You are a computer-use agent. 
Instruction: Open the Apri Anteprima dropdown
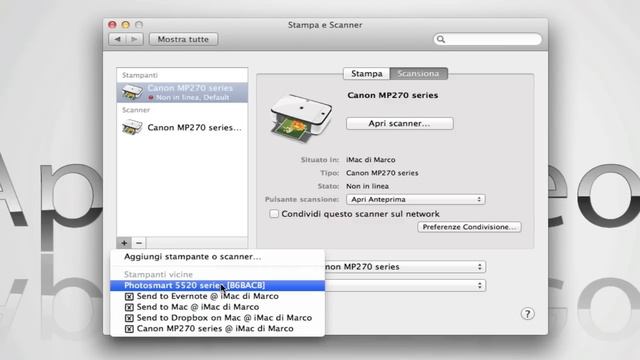416,199
